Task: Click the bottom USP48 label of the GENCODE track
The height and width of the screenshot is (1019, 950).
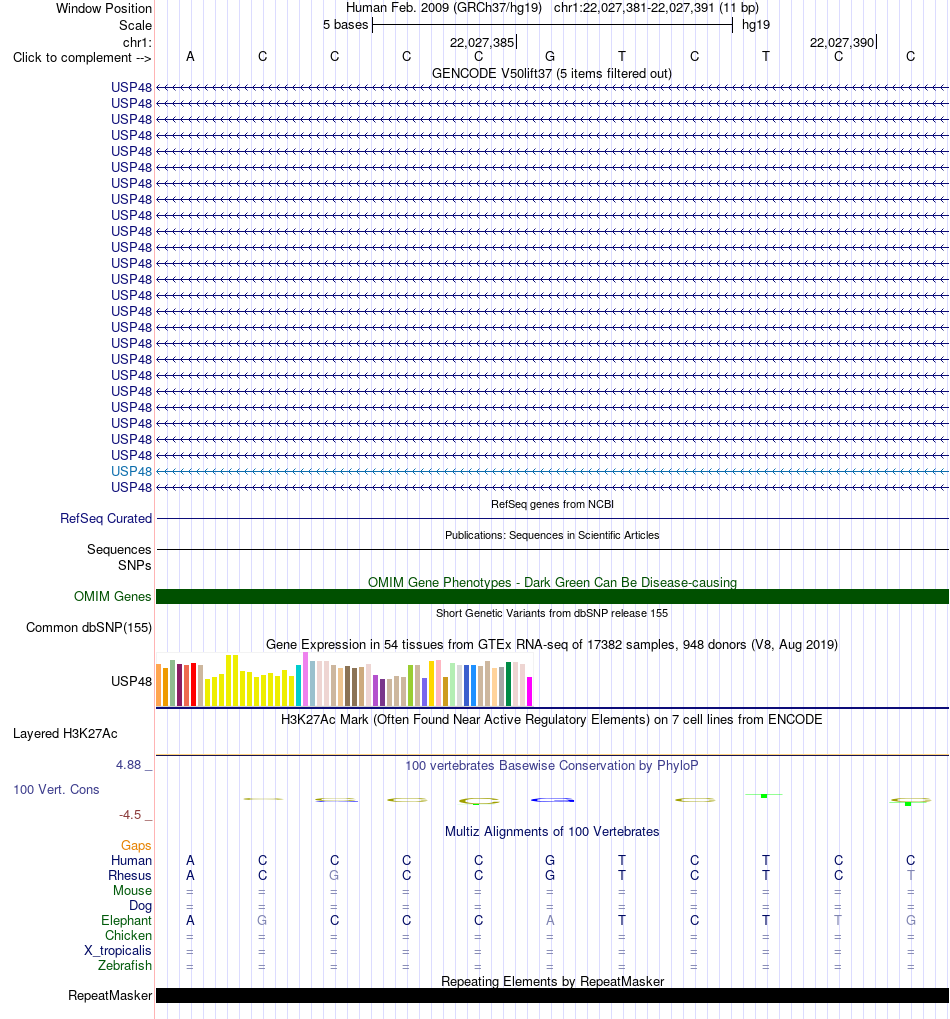Action: 131,487
